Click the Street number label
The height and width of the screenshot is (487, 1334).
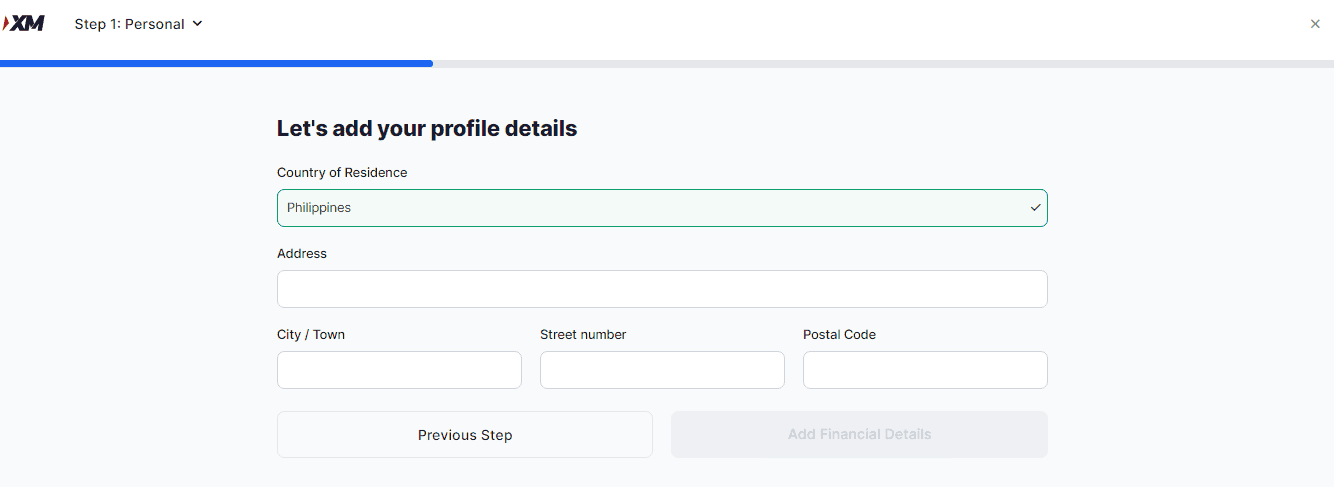pyautogui.click(x=583, y=335)
